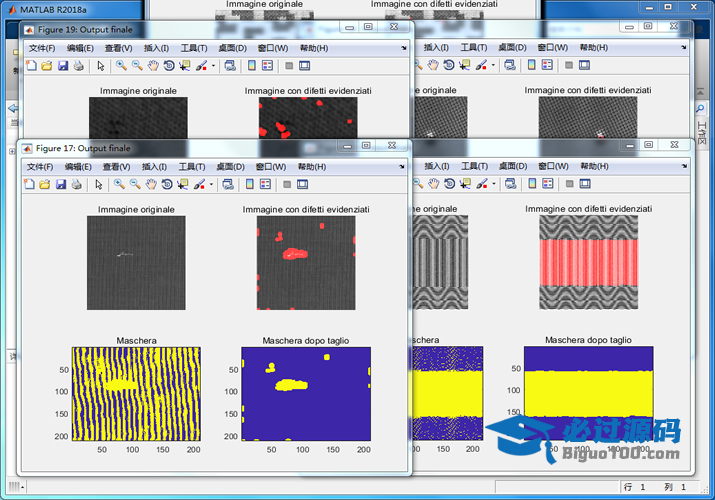Click Show Plot Tools icon in Figure 17
The width and height of the screenshot is (715, 500).
click(303, 184)
